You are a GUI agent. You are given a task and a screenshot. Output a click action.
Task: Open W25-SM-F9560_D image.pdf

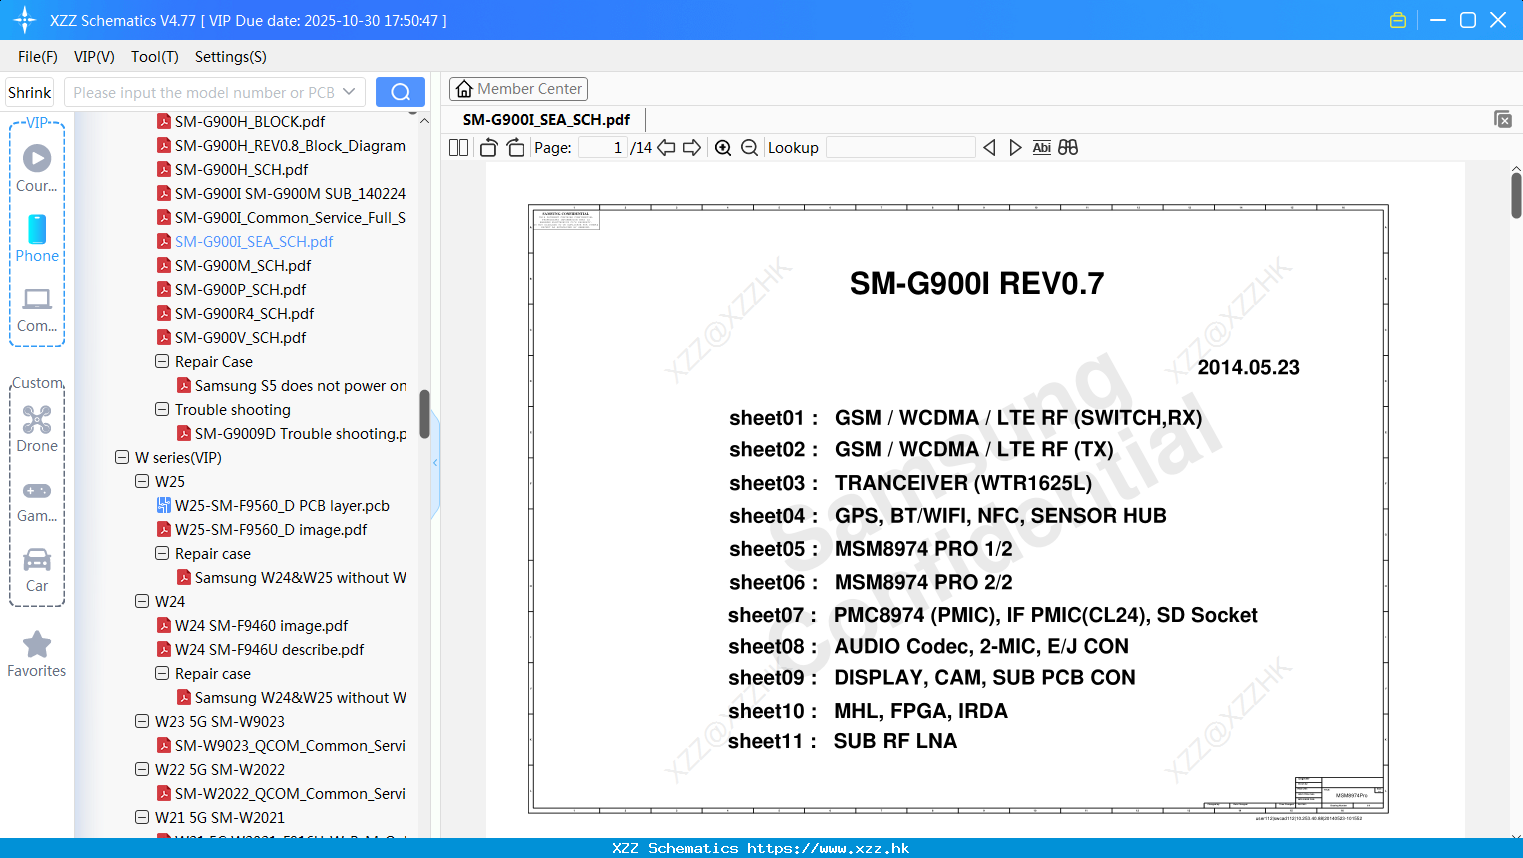271,530
